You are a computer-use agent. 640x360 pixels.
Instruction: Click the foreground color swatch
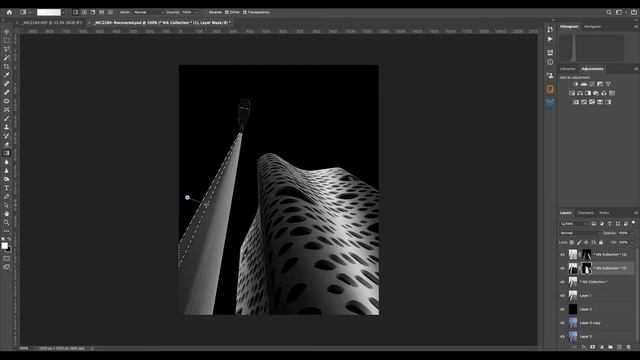[4, 246]
